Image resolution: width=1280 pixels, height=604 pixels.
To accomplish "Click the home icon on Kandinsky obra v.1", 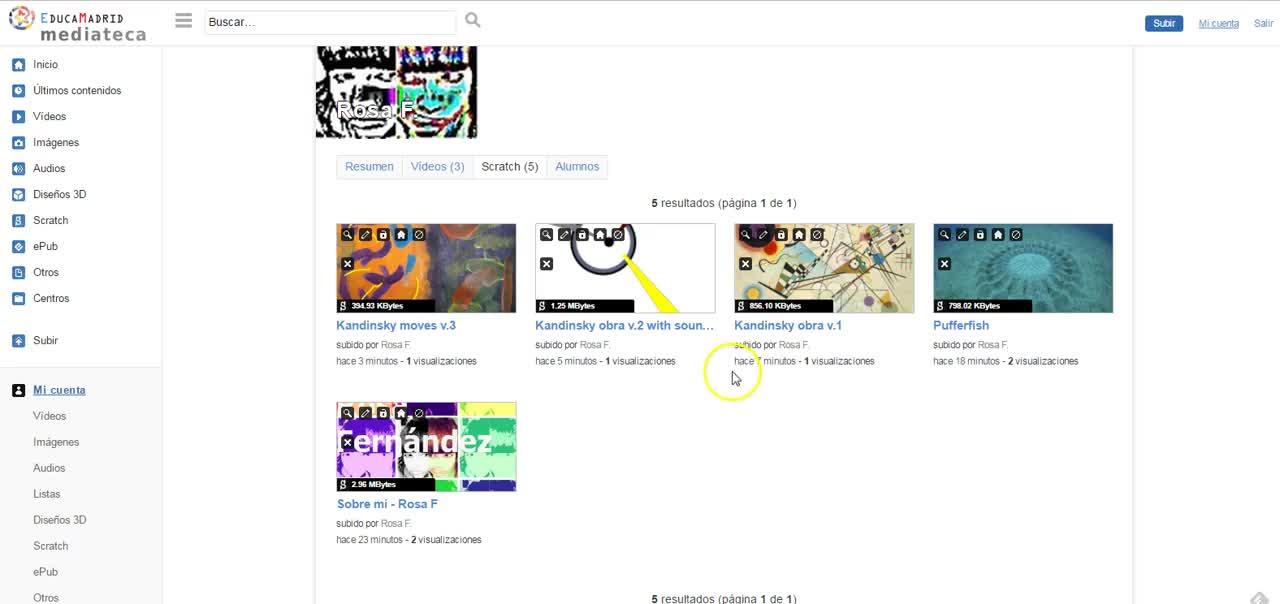I will (799, 235).
